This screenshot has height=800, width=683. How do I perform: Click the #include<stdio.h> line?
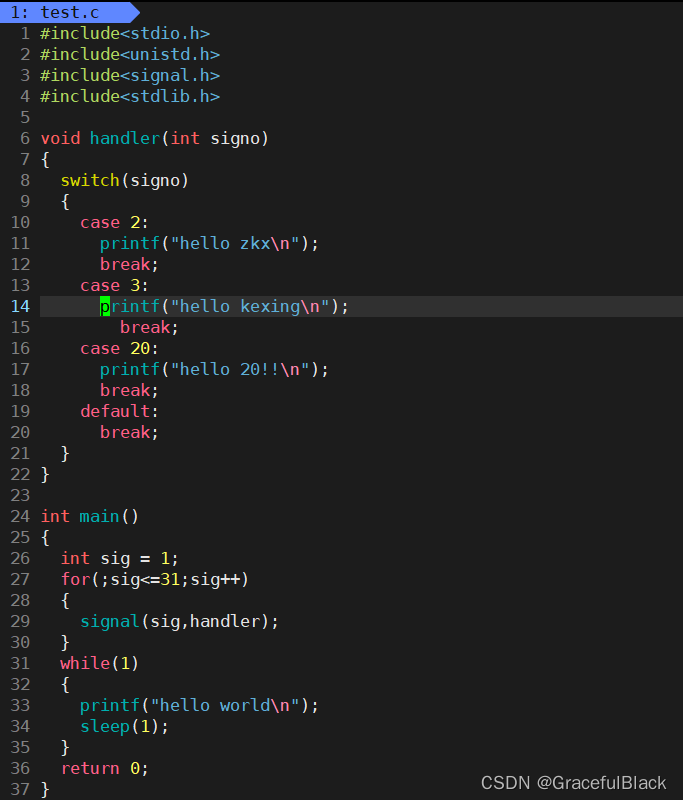click(125, 34)
